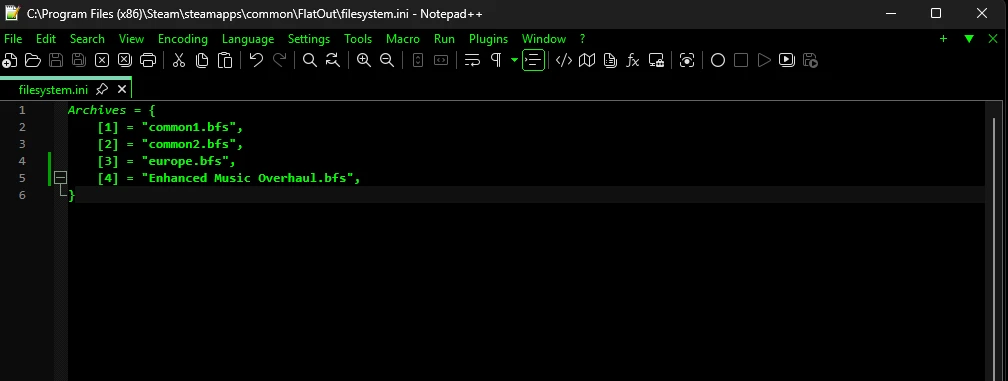Start macro recording with the circle icon

pos(718,60)
